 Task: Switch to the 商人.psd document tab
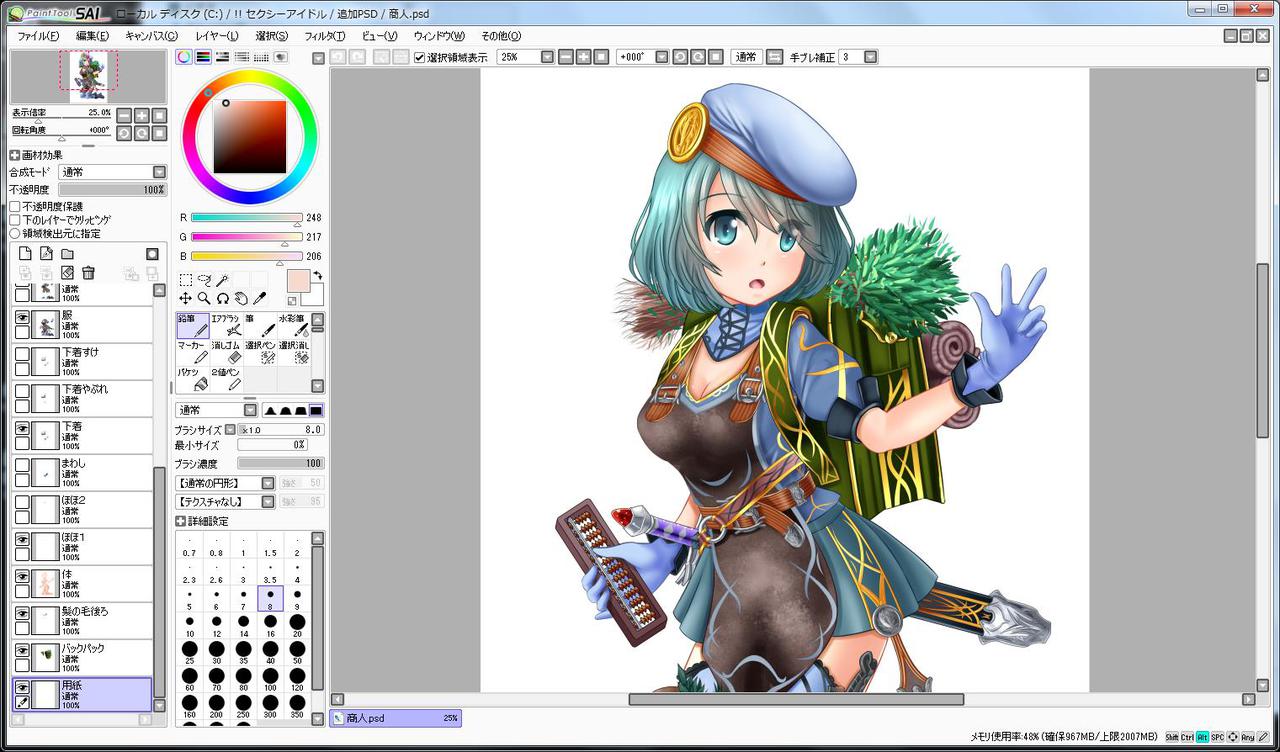(396, 718)
